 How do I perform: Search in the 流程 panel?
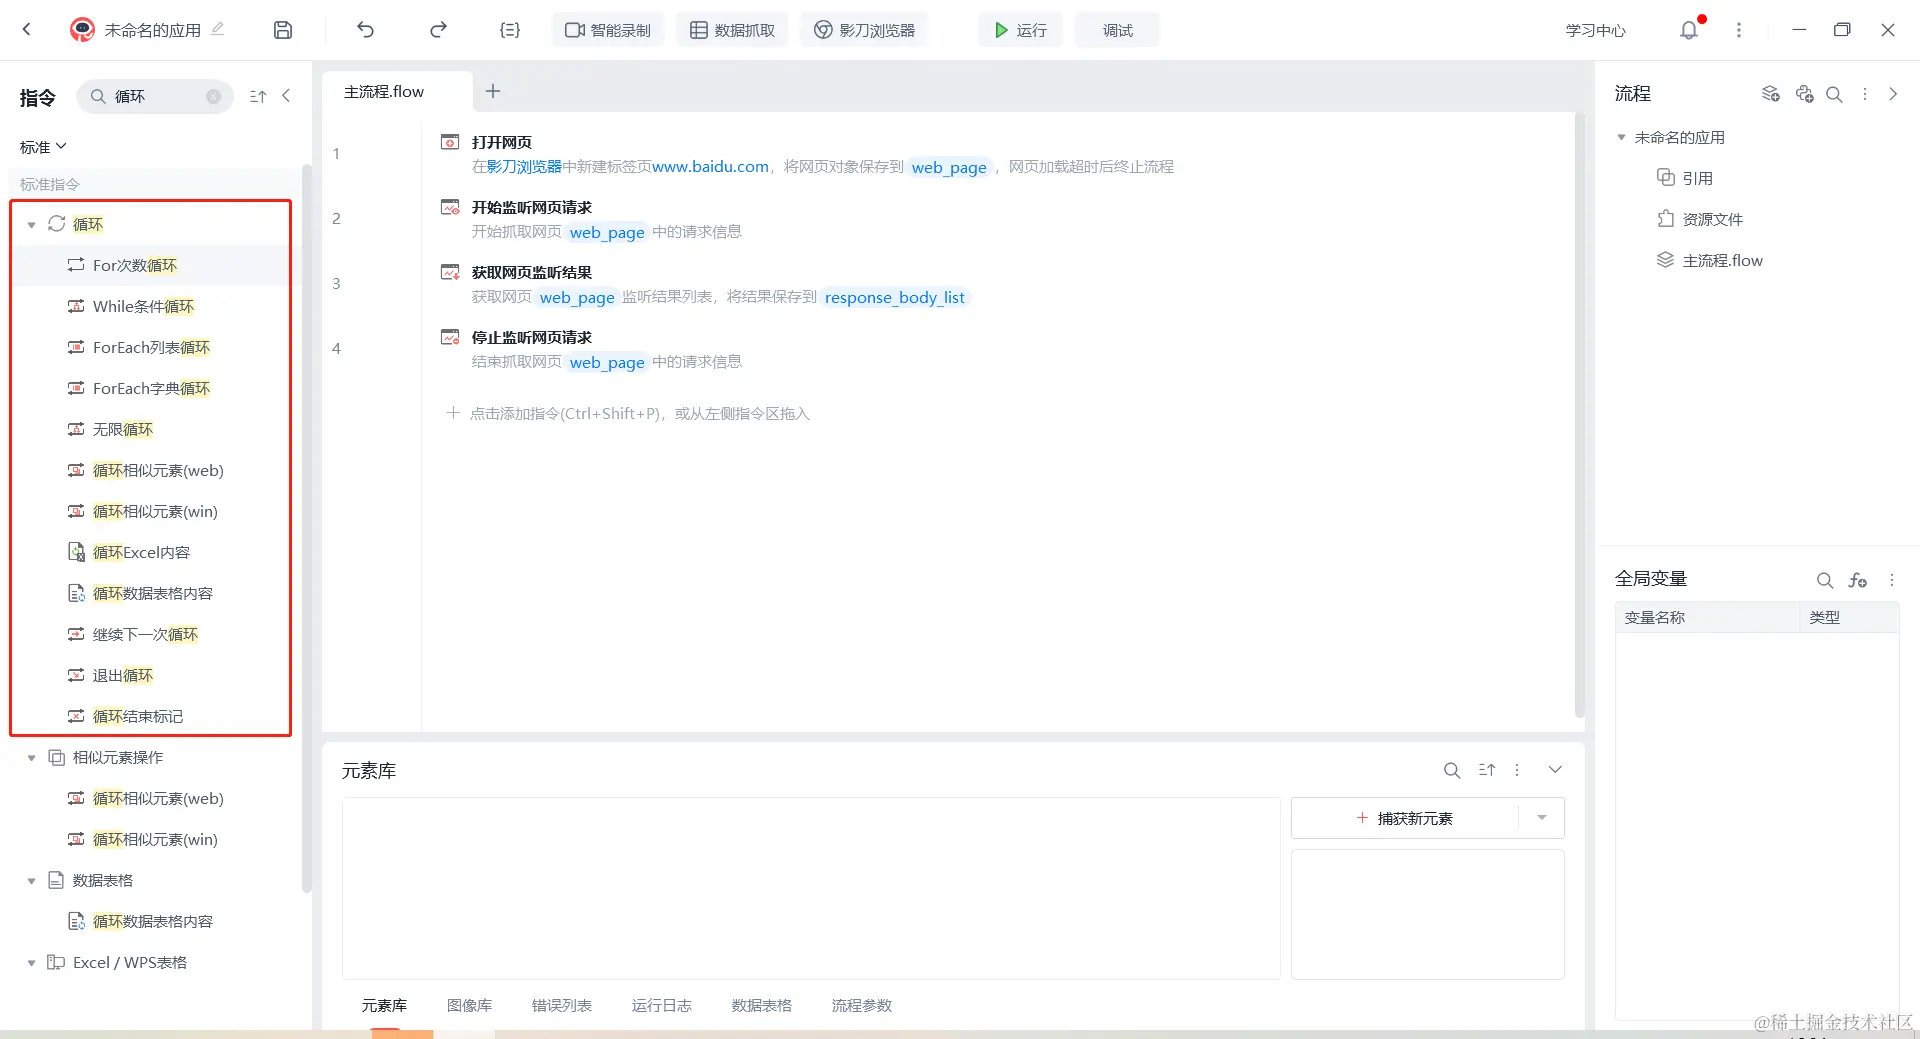point(1834,94)
